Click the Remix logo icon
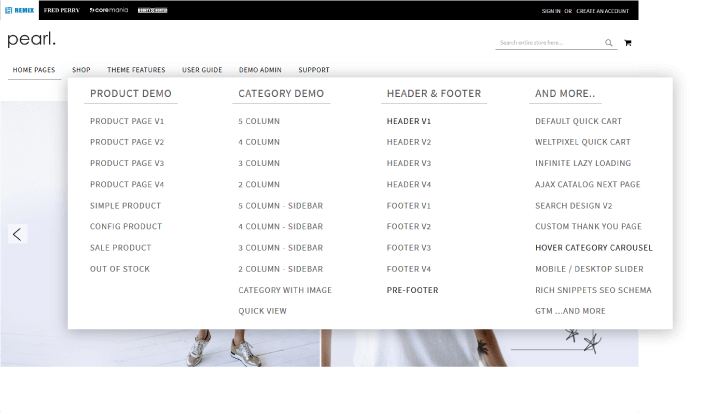The image size is (703, 414). [x=19, y=10]
